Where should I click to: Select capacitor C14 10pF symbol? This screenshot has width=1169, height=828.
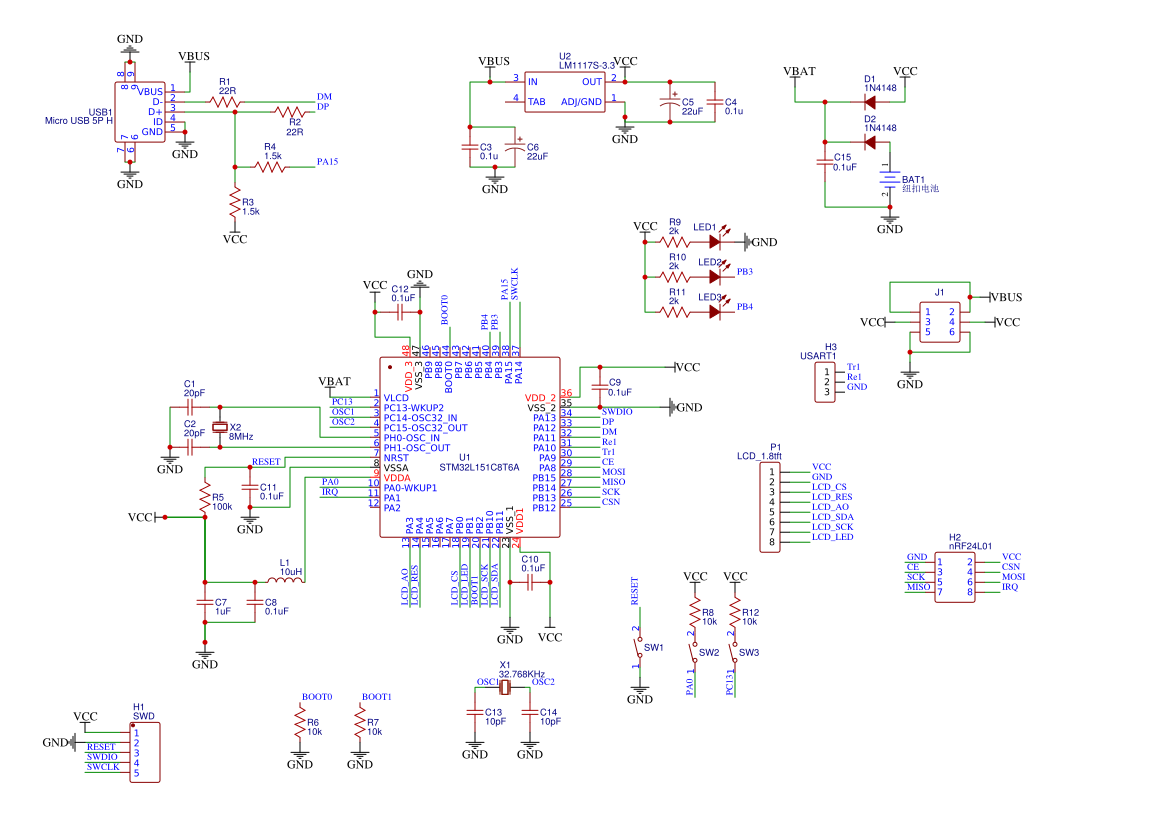click(x=530, y=712)
